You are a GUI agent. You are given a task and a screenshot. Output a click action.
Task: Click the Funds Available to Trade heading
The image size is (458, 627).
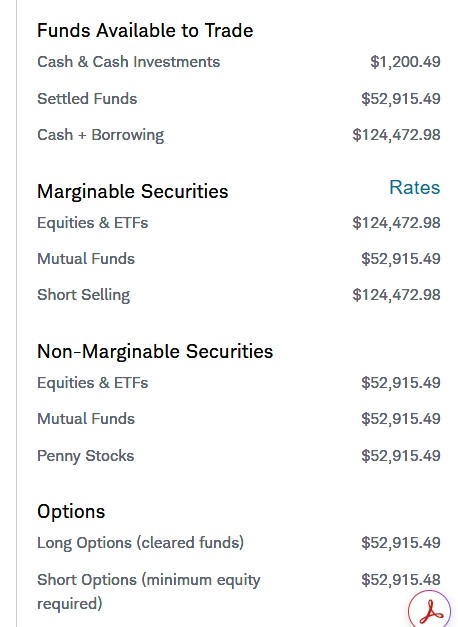pos(145,31)
